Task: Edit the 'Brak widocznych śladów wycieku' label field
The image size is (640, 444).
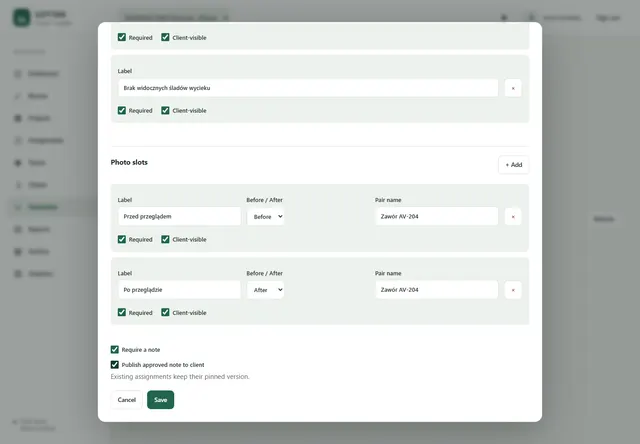Action: tap(308, 88)
